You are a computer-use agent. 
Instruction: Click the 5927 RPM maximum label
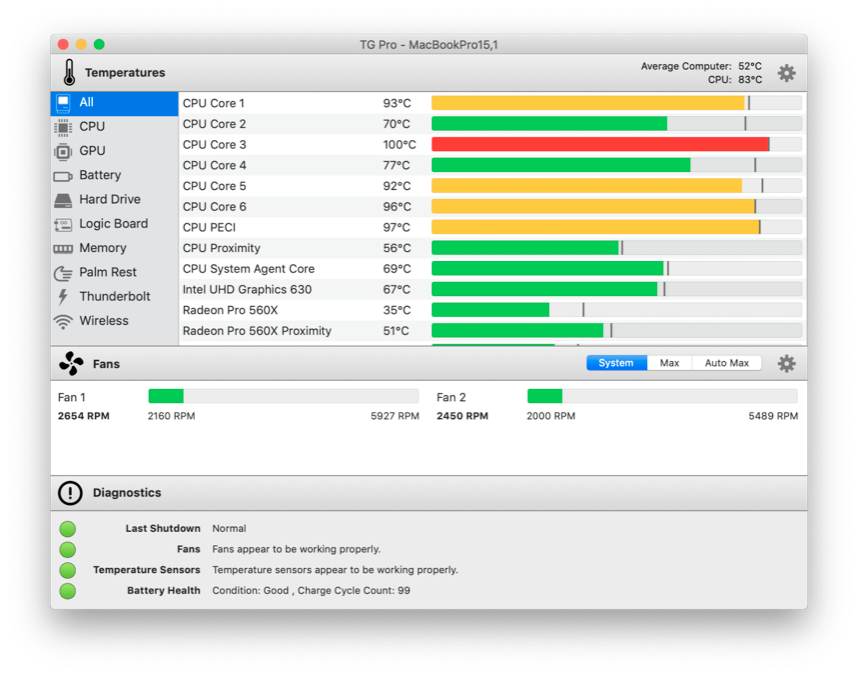point(395,416)
